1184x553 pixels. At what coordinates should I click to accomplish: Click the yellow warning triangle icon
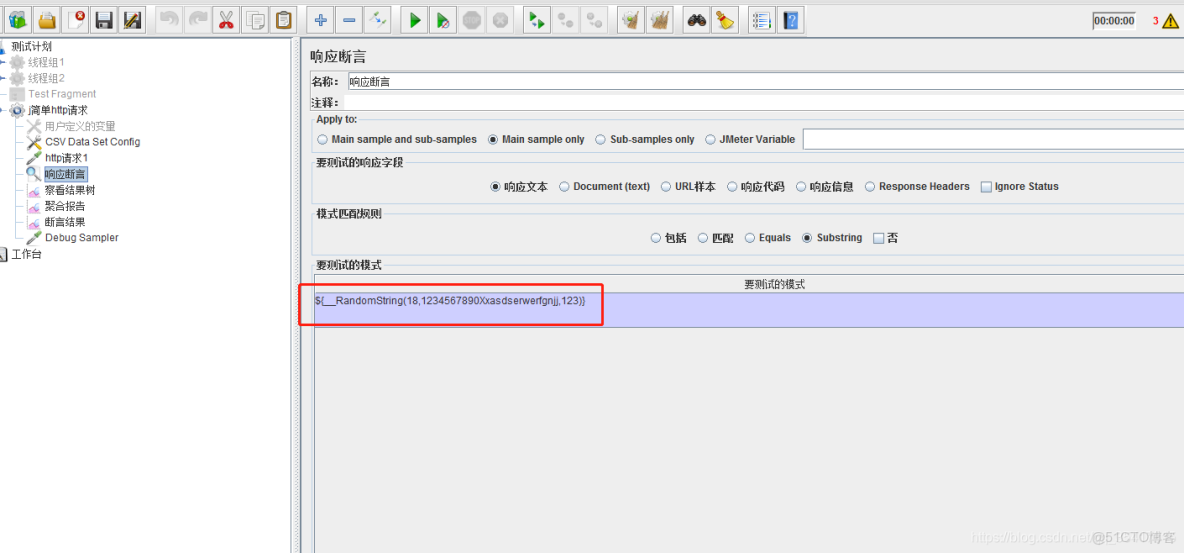pyautogui.click(x=1170, y=21)
